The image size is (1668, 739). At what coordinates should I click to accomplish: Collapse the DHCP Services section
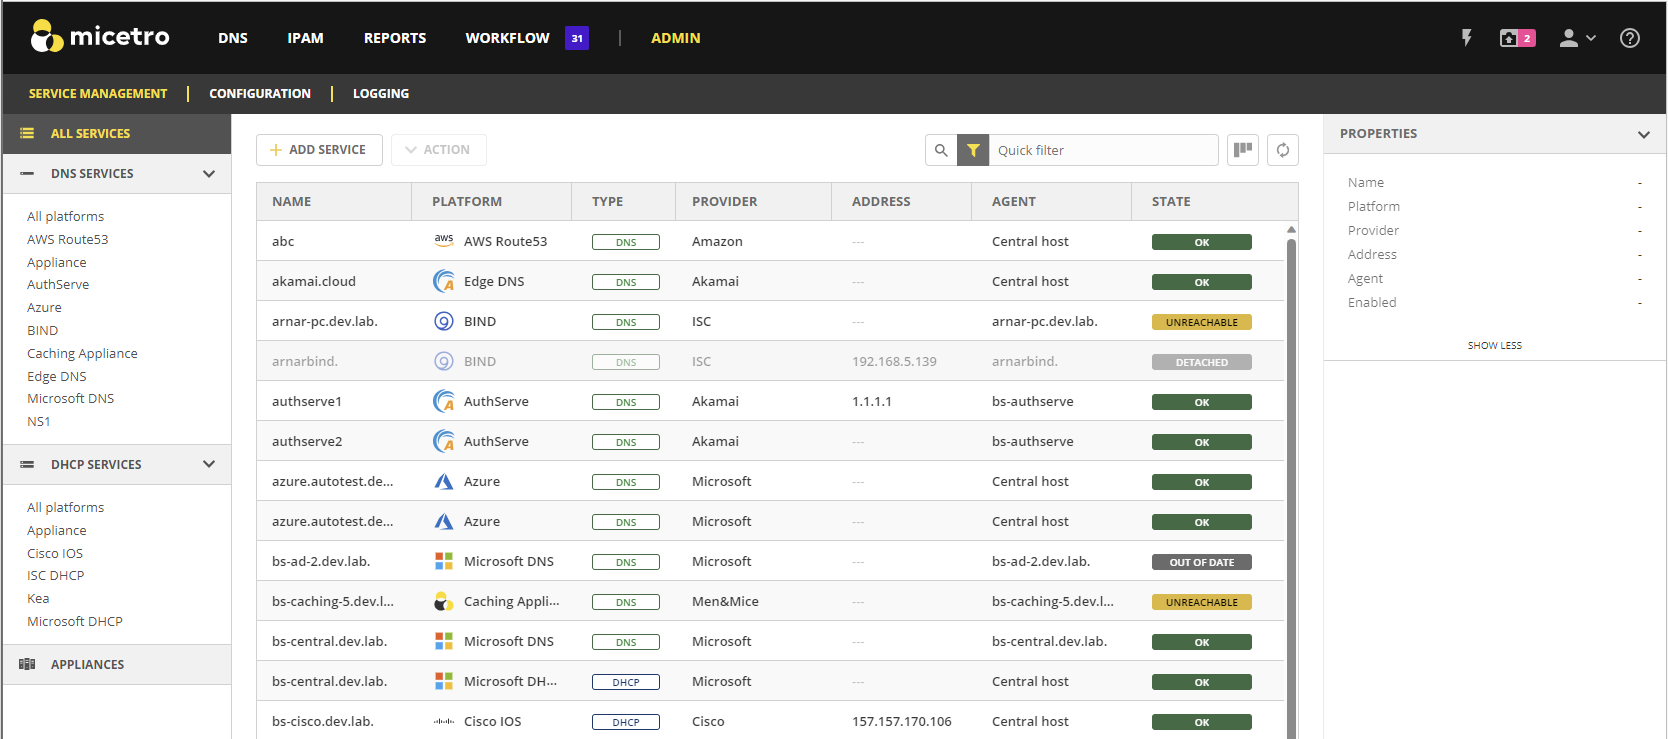point(209,465)
